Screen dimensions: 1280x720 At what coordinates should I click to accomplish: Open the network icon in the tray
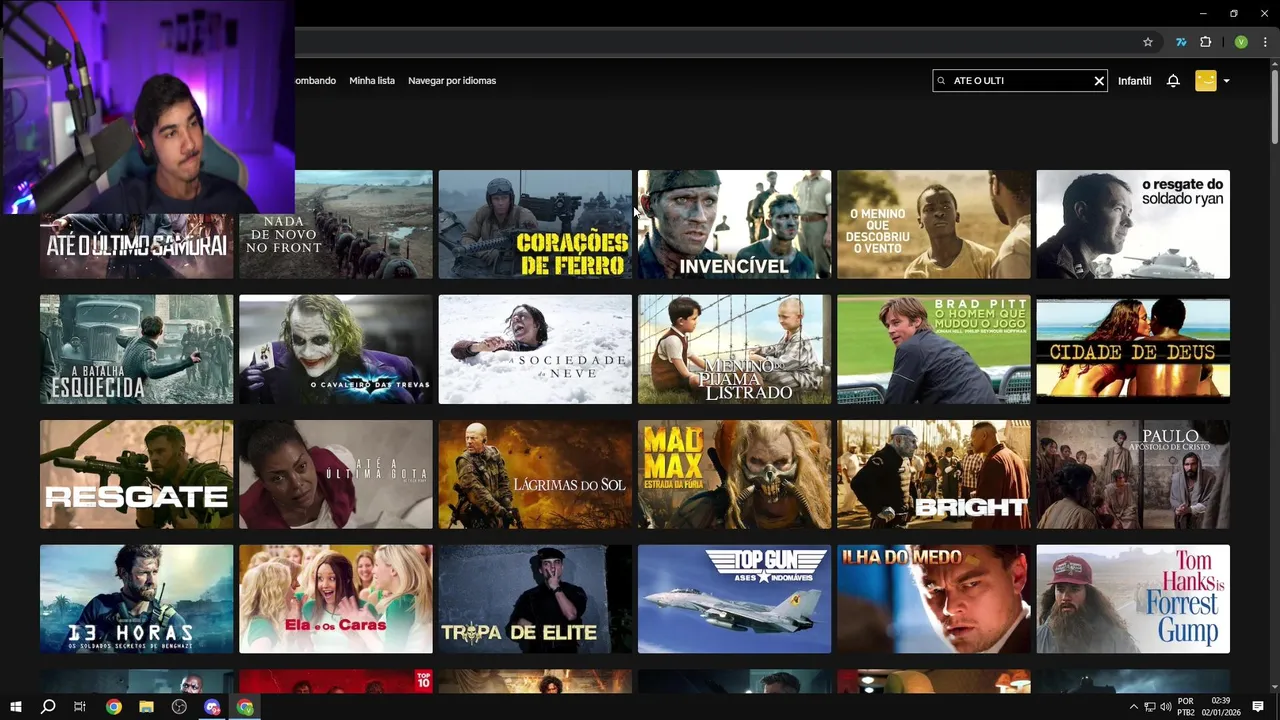pos(1150,707)
